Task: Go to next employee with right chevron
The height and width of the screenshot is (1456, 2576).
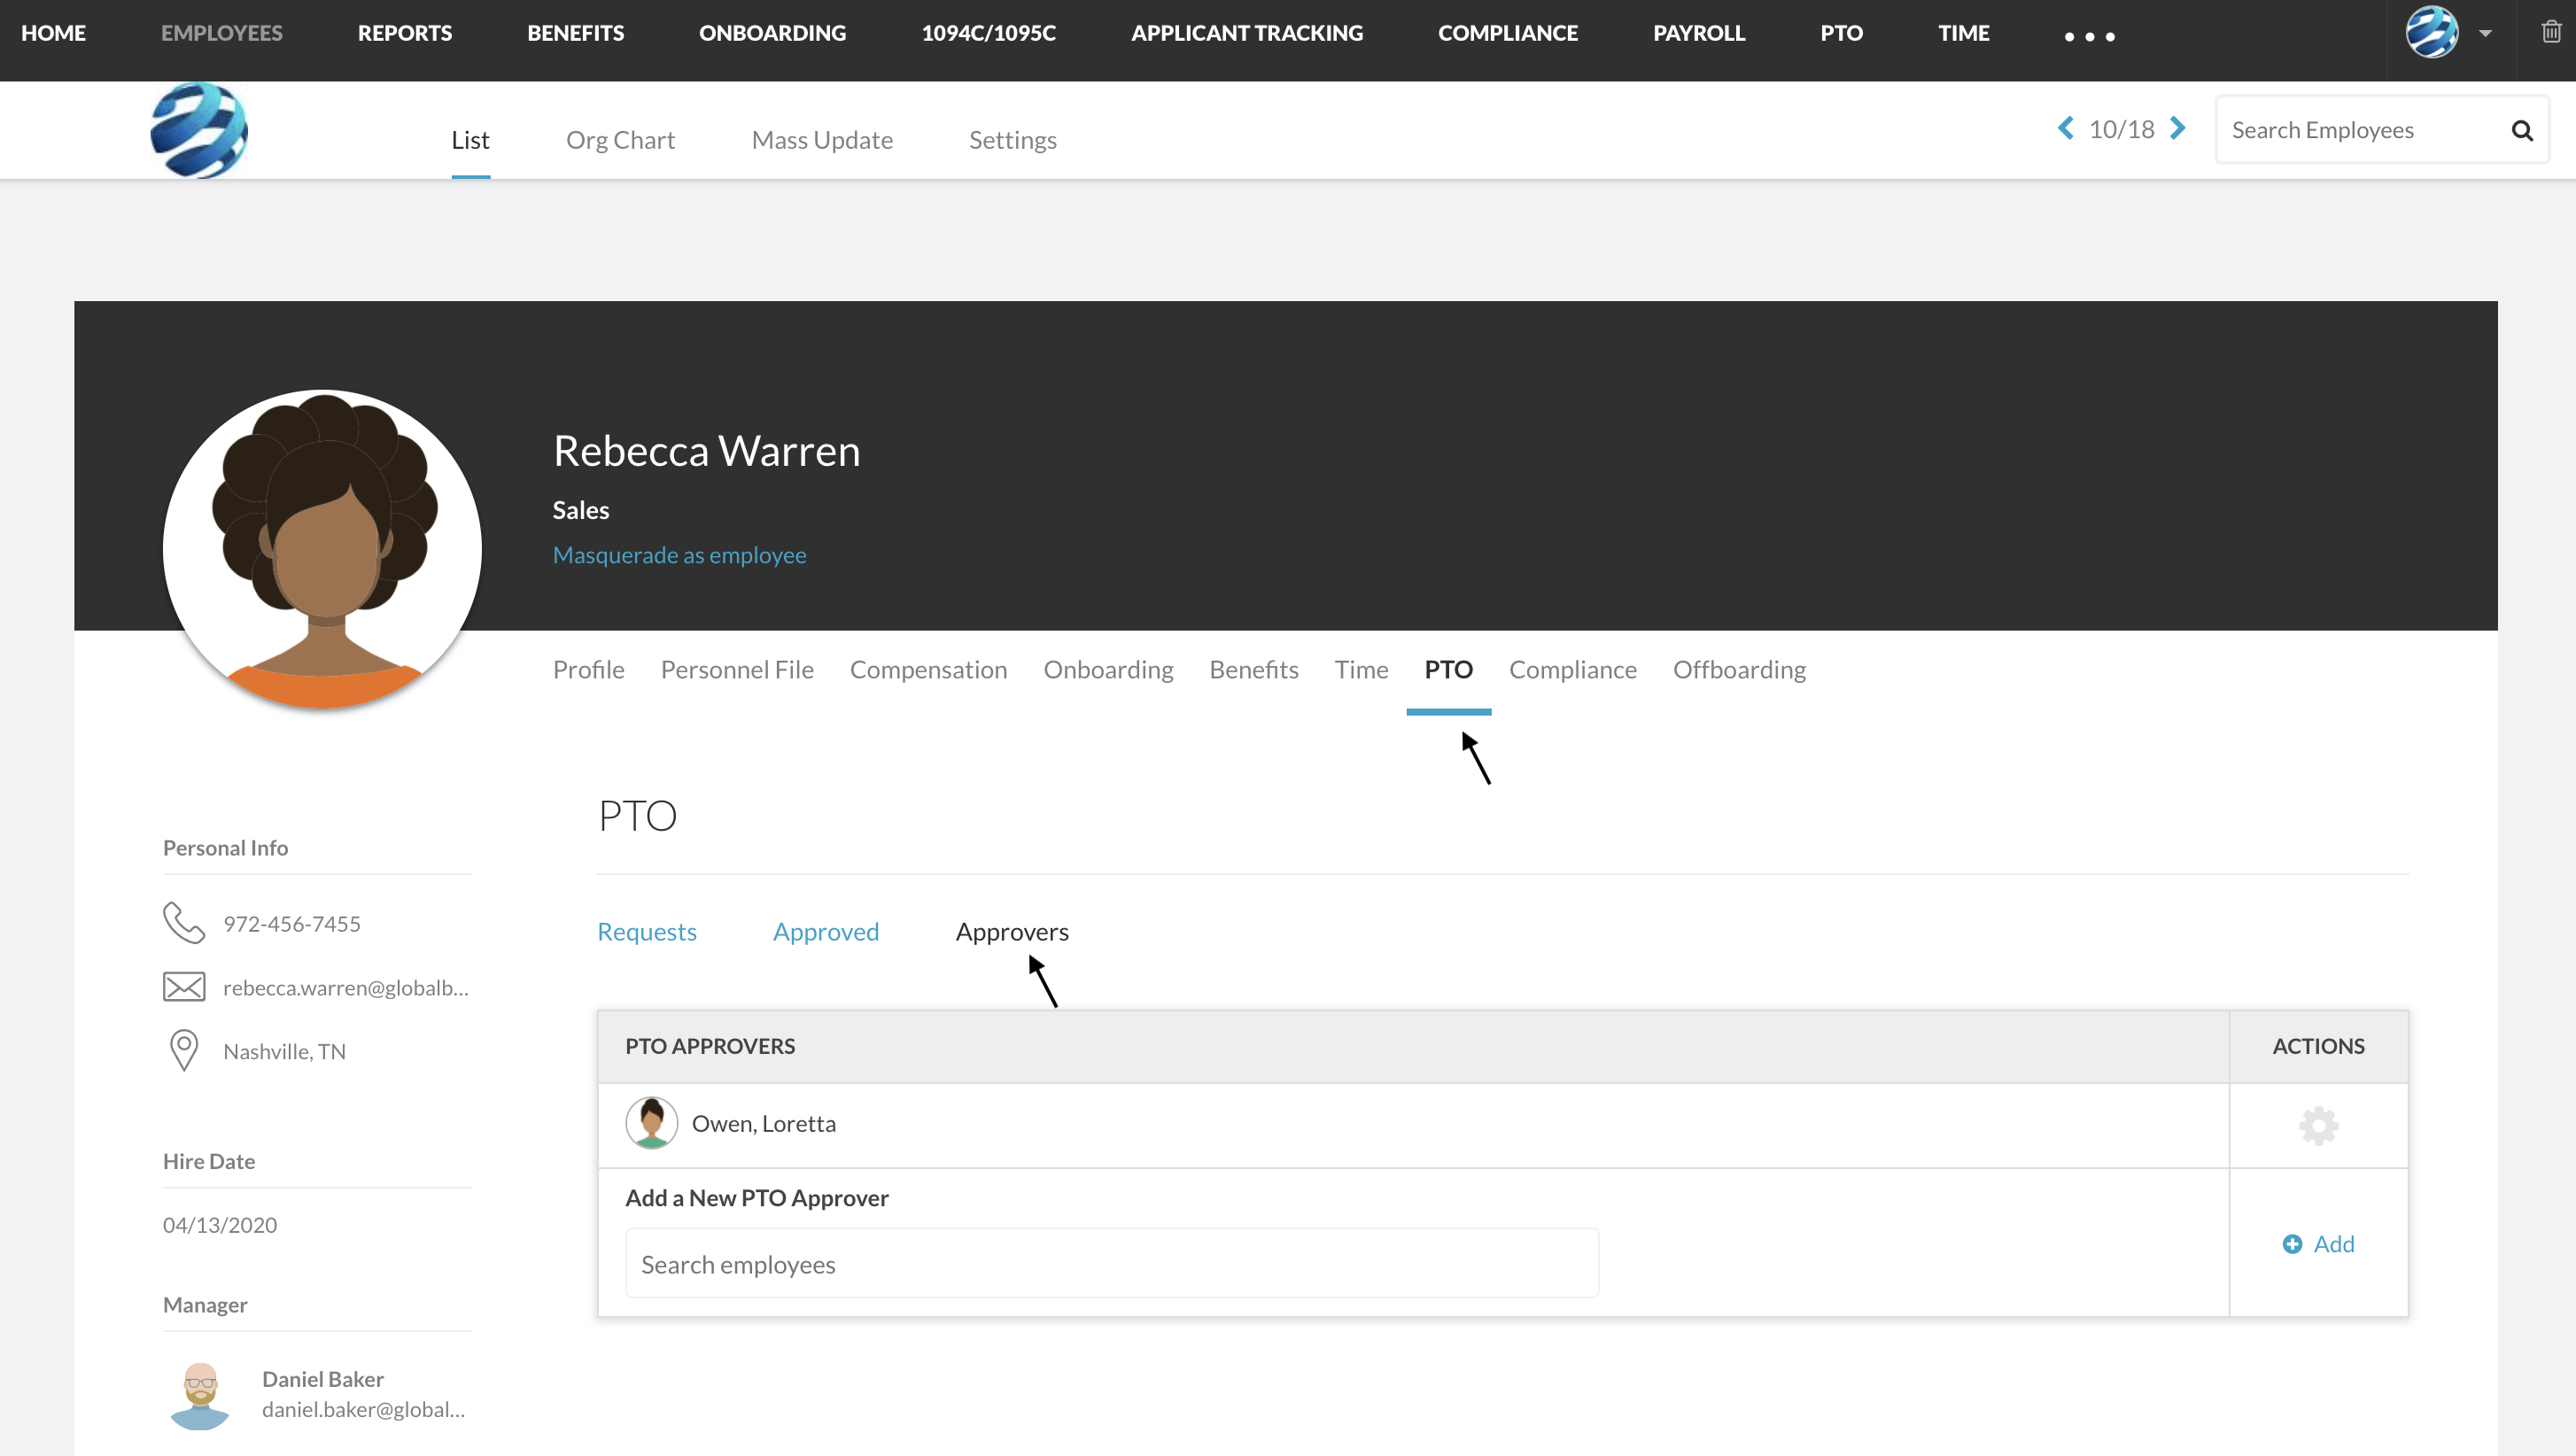Action: 2177,129
